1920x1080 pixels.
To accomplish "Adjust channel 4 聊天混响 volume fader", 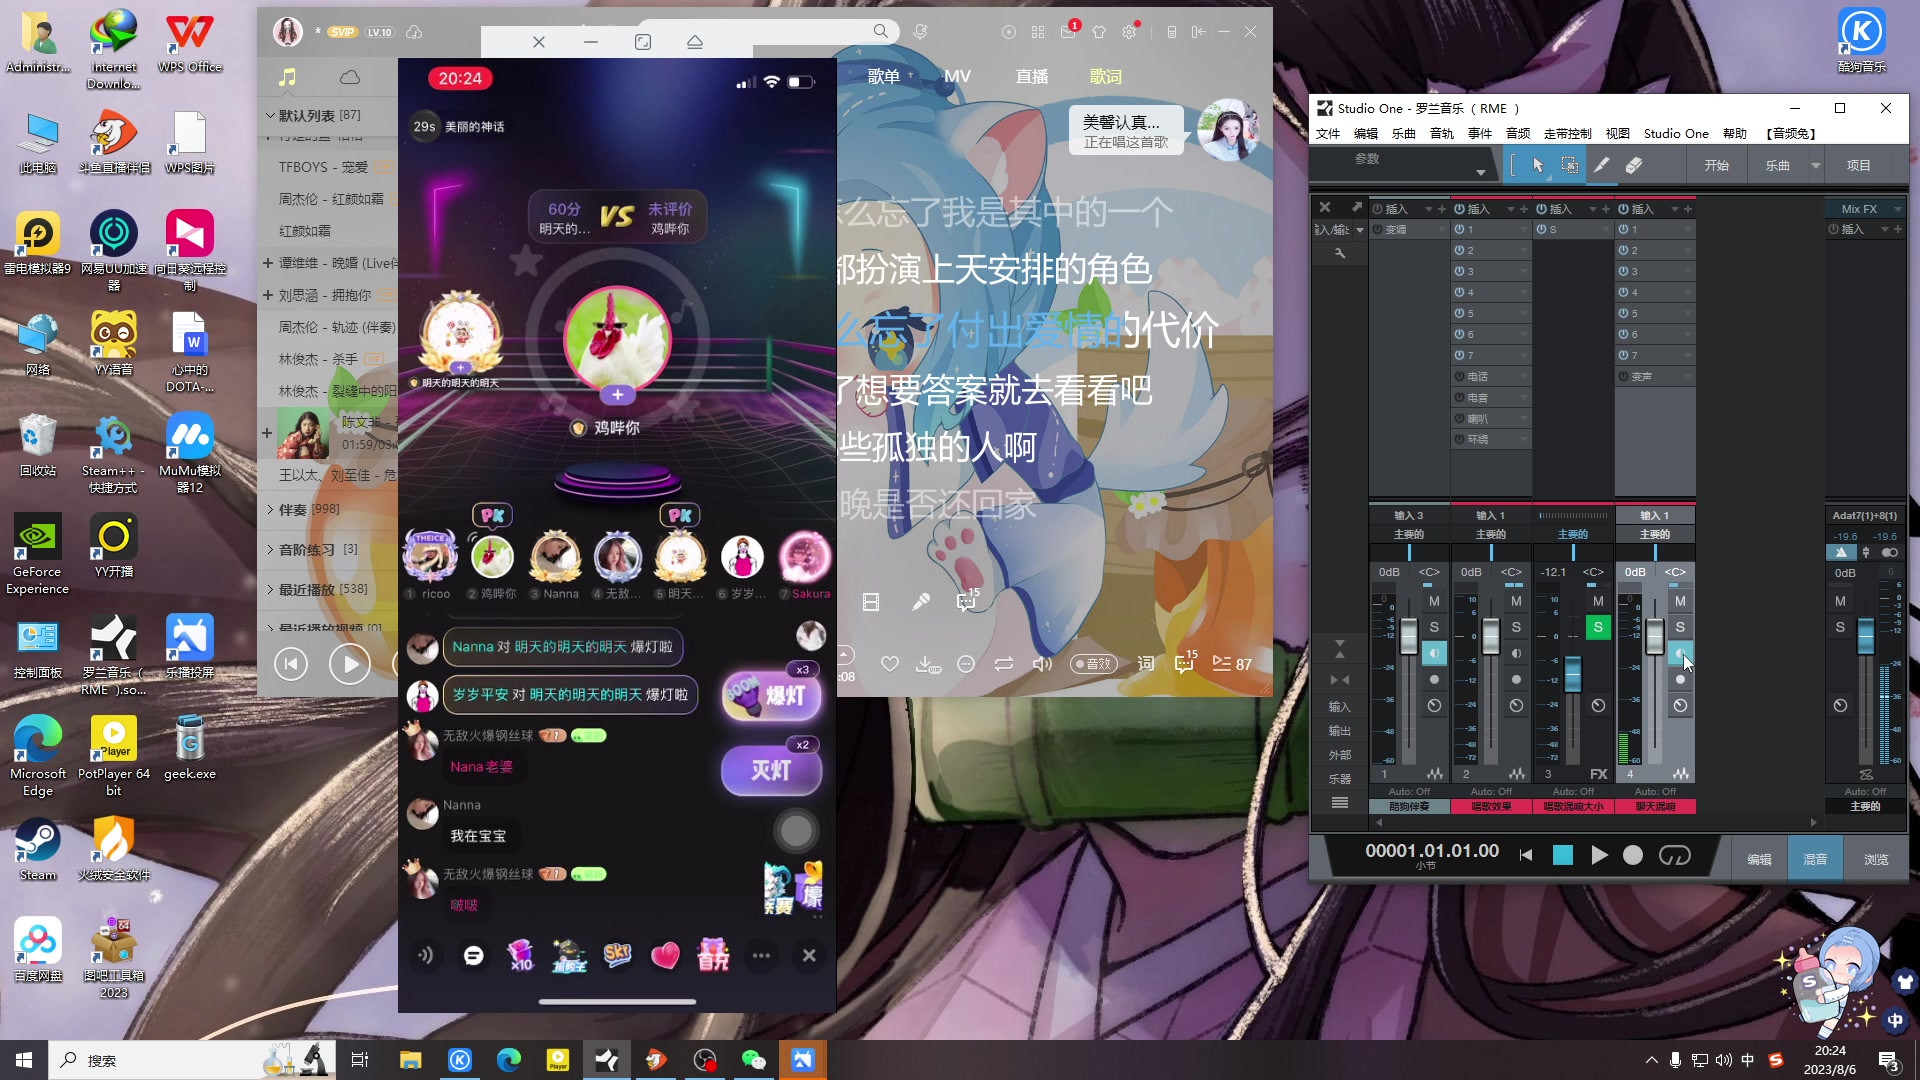I will (x=1655, y=636).
